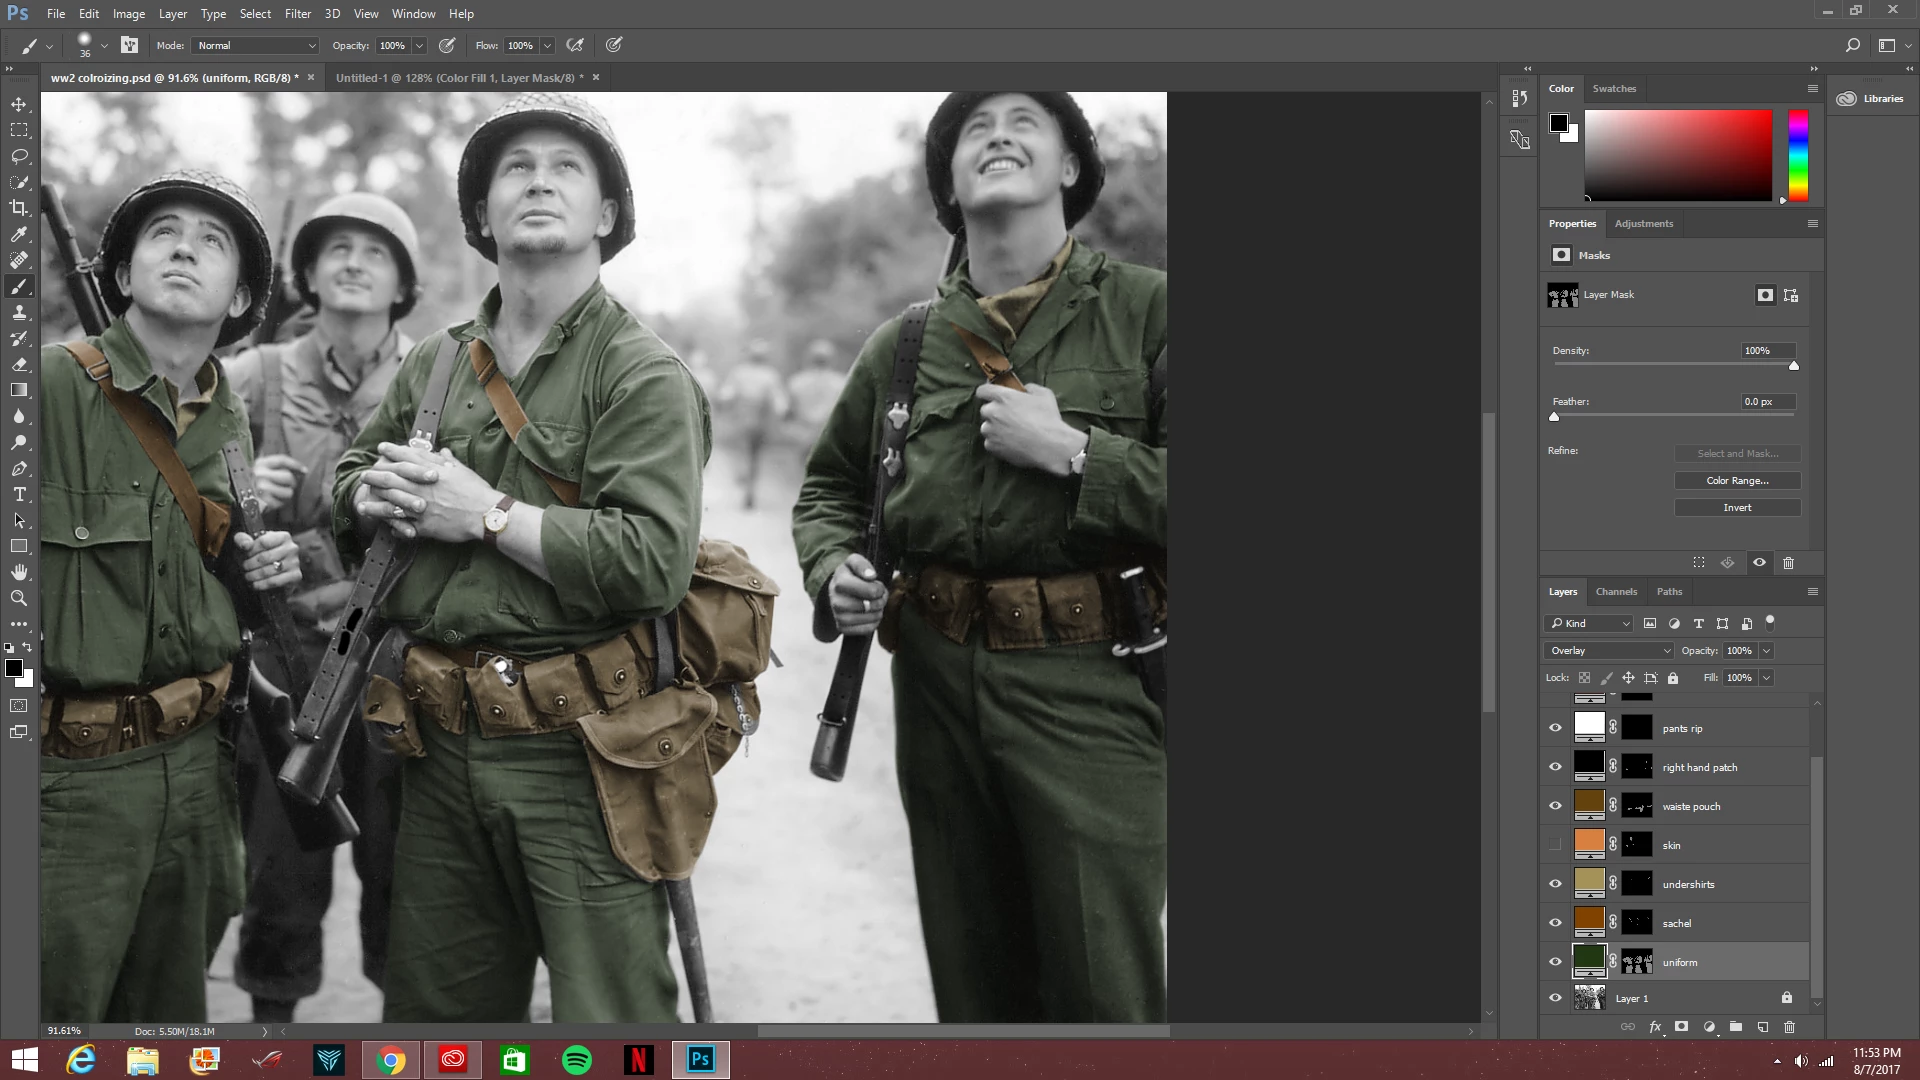Open the Filter menu
This screenshot has width=1920, height=1080.
point(297,14)
